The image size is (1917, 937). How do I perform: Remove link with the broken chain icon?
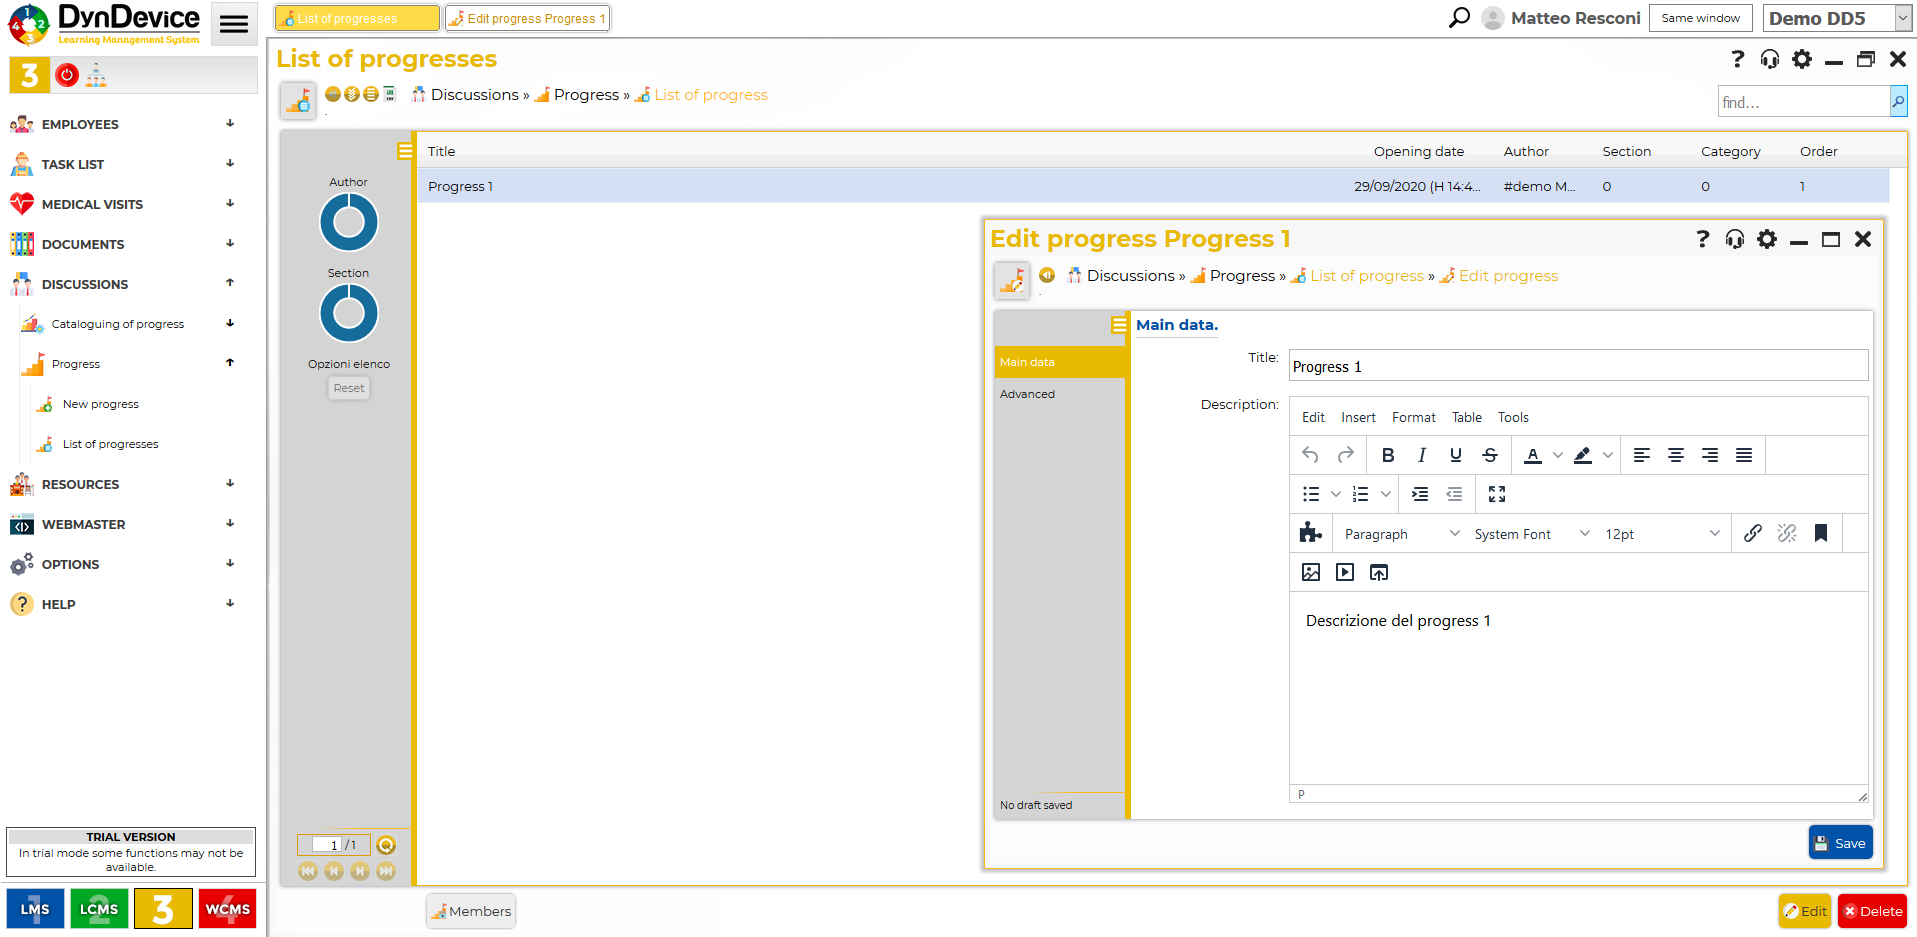point(1786,533)
